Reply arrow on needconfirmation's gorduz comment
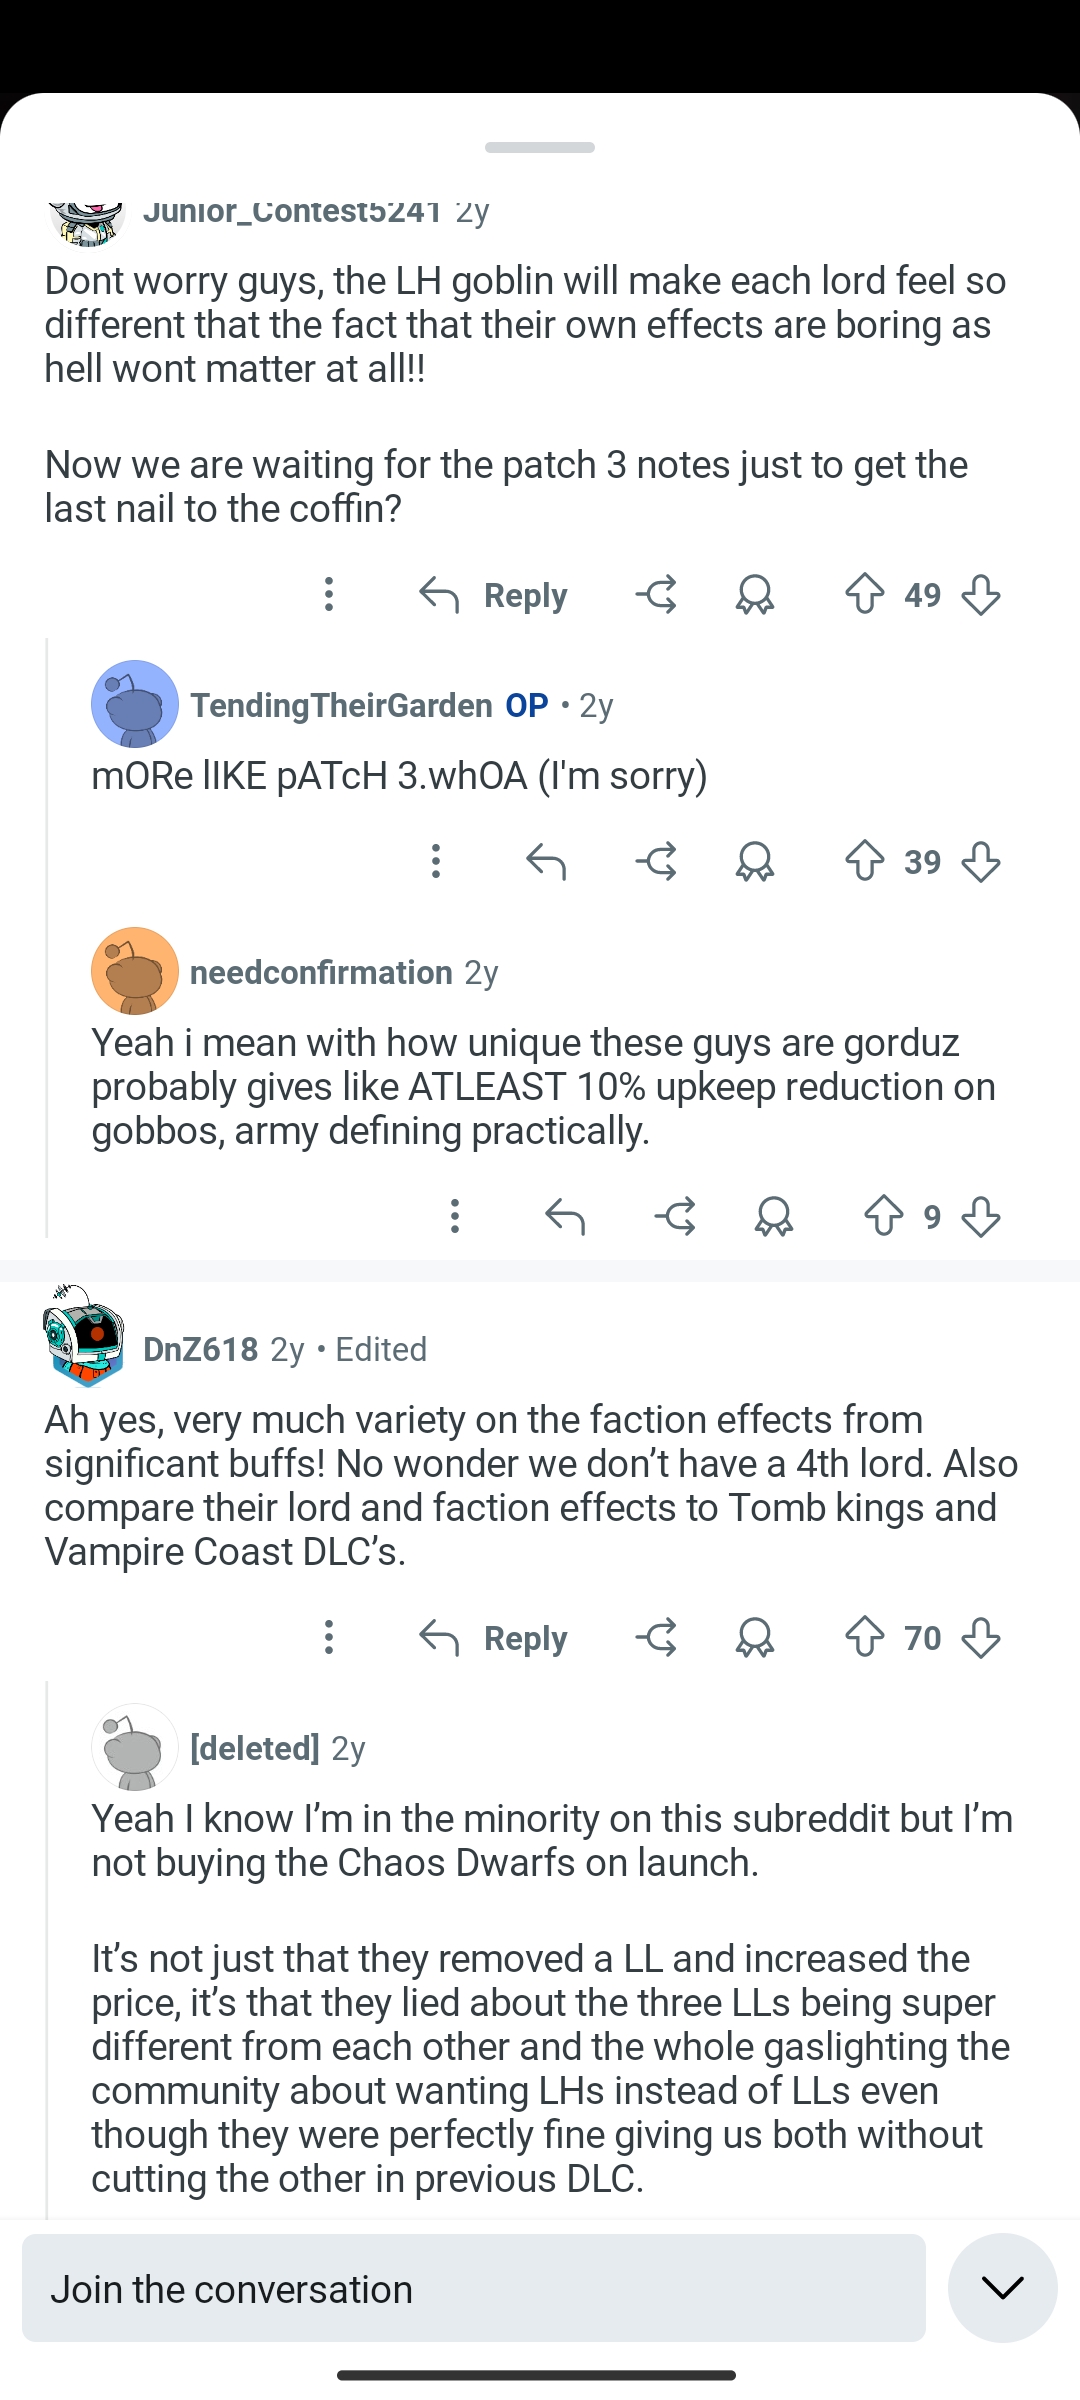Image resolution: width=1080 pixels, height=2400 pixels. click(565, 1216)
